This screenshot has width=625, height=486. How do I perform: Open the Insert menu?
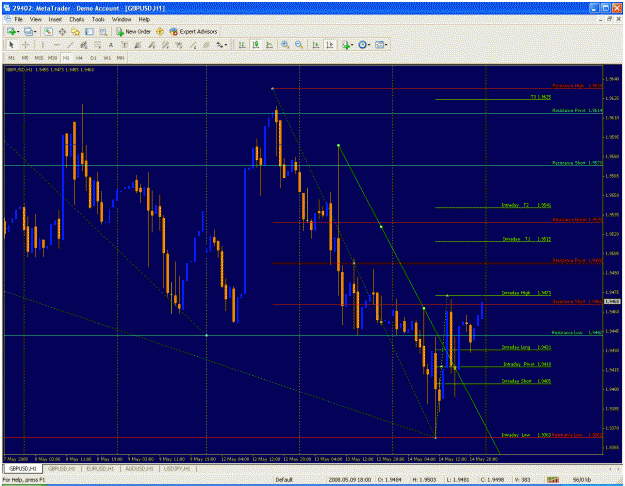pyautogui.click(x=55, y=19)
